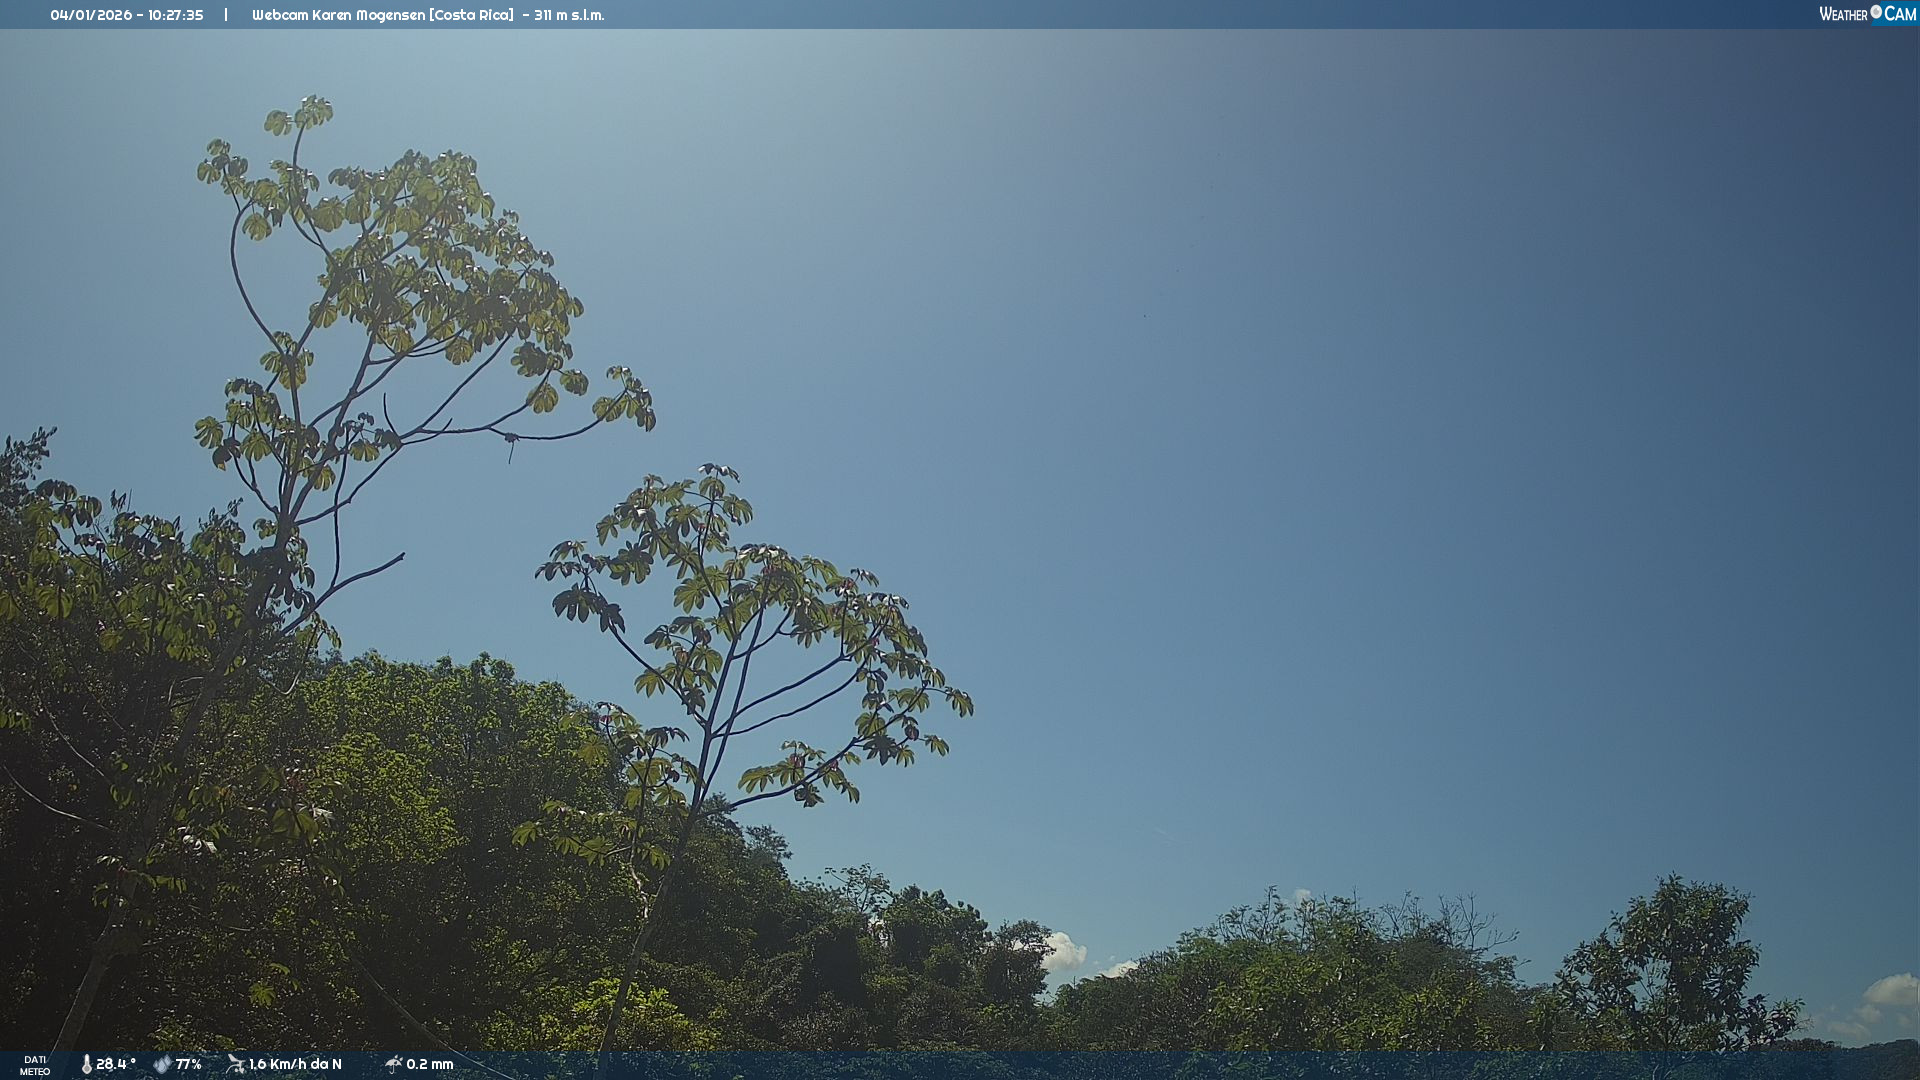Click the humidity water drops icon
The image size is (1920, 1080).
coord(162,1064)
